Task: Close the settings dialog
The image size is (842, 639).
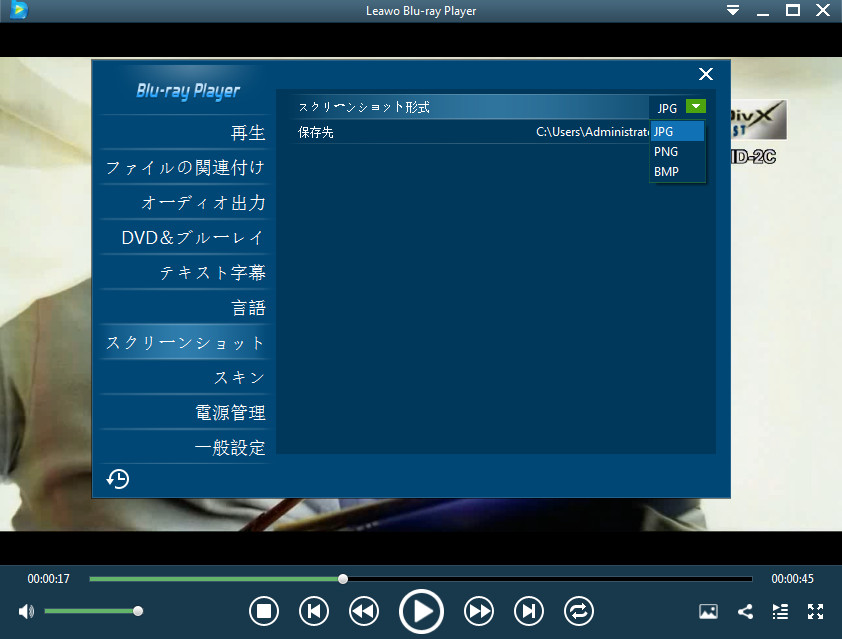Action: click(x=706, y=74)
